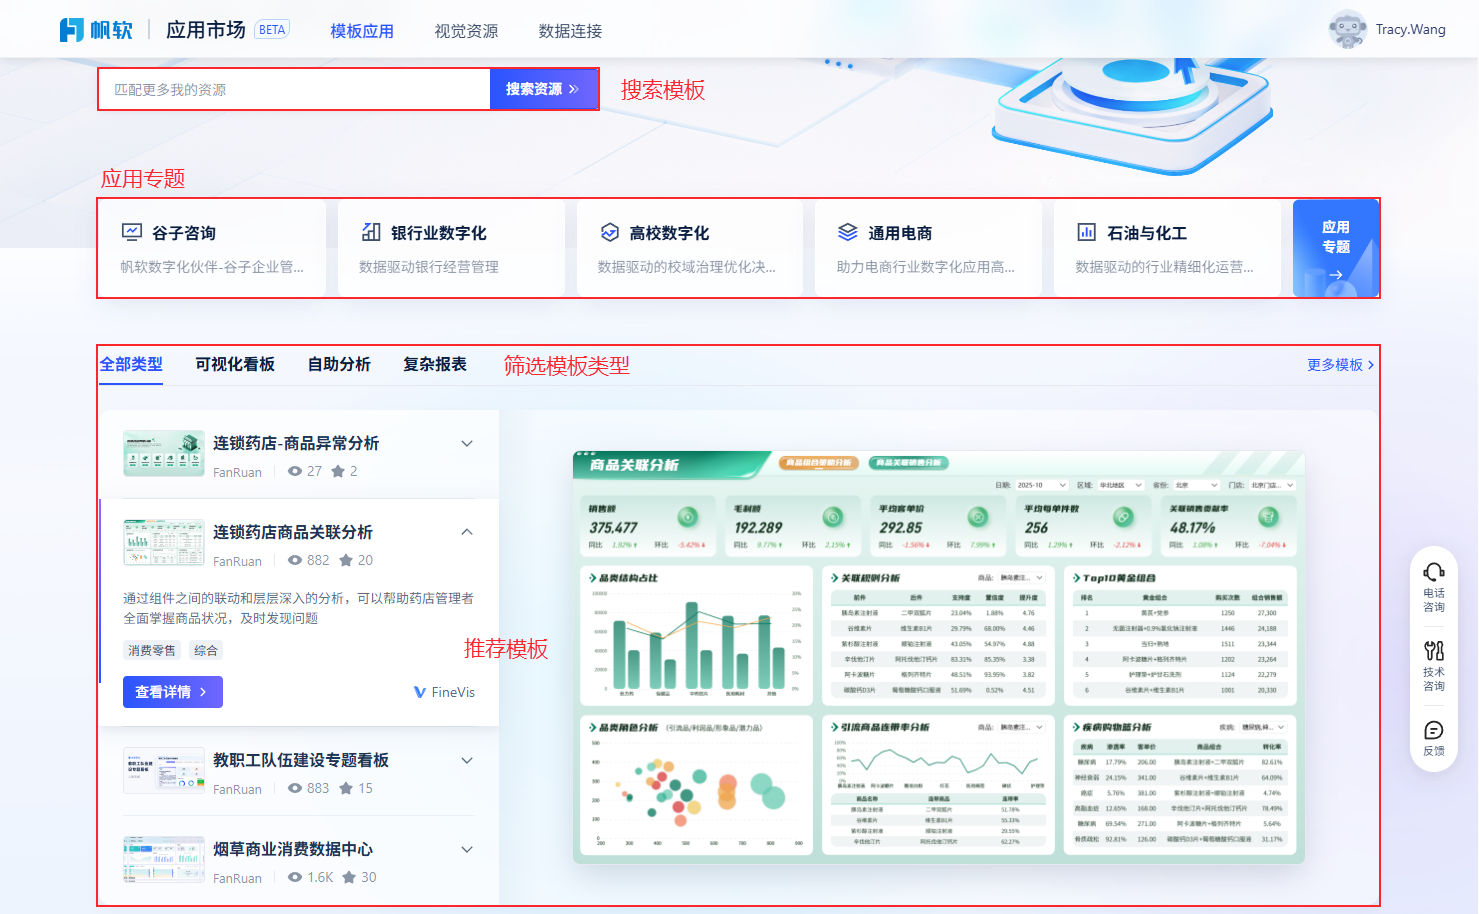Open the 日期 2025-10 dropdown in preview

point(1041,485)
